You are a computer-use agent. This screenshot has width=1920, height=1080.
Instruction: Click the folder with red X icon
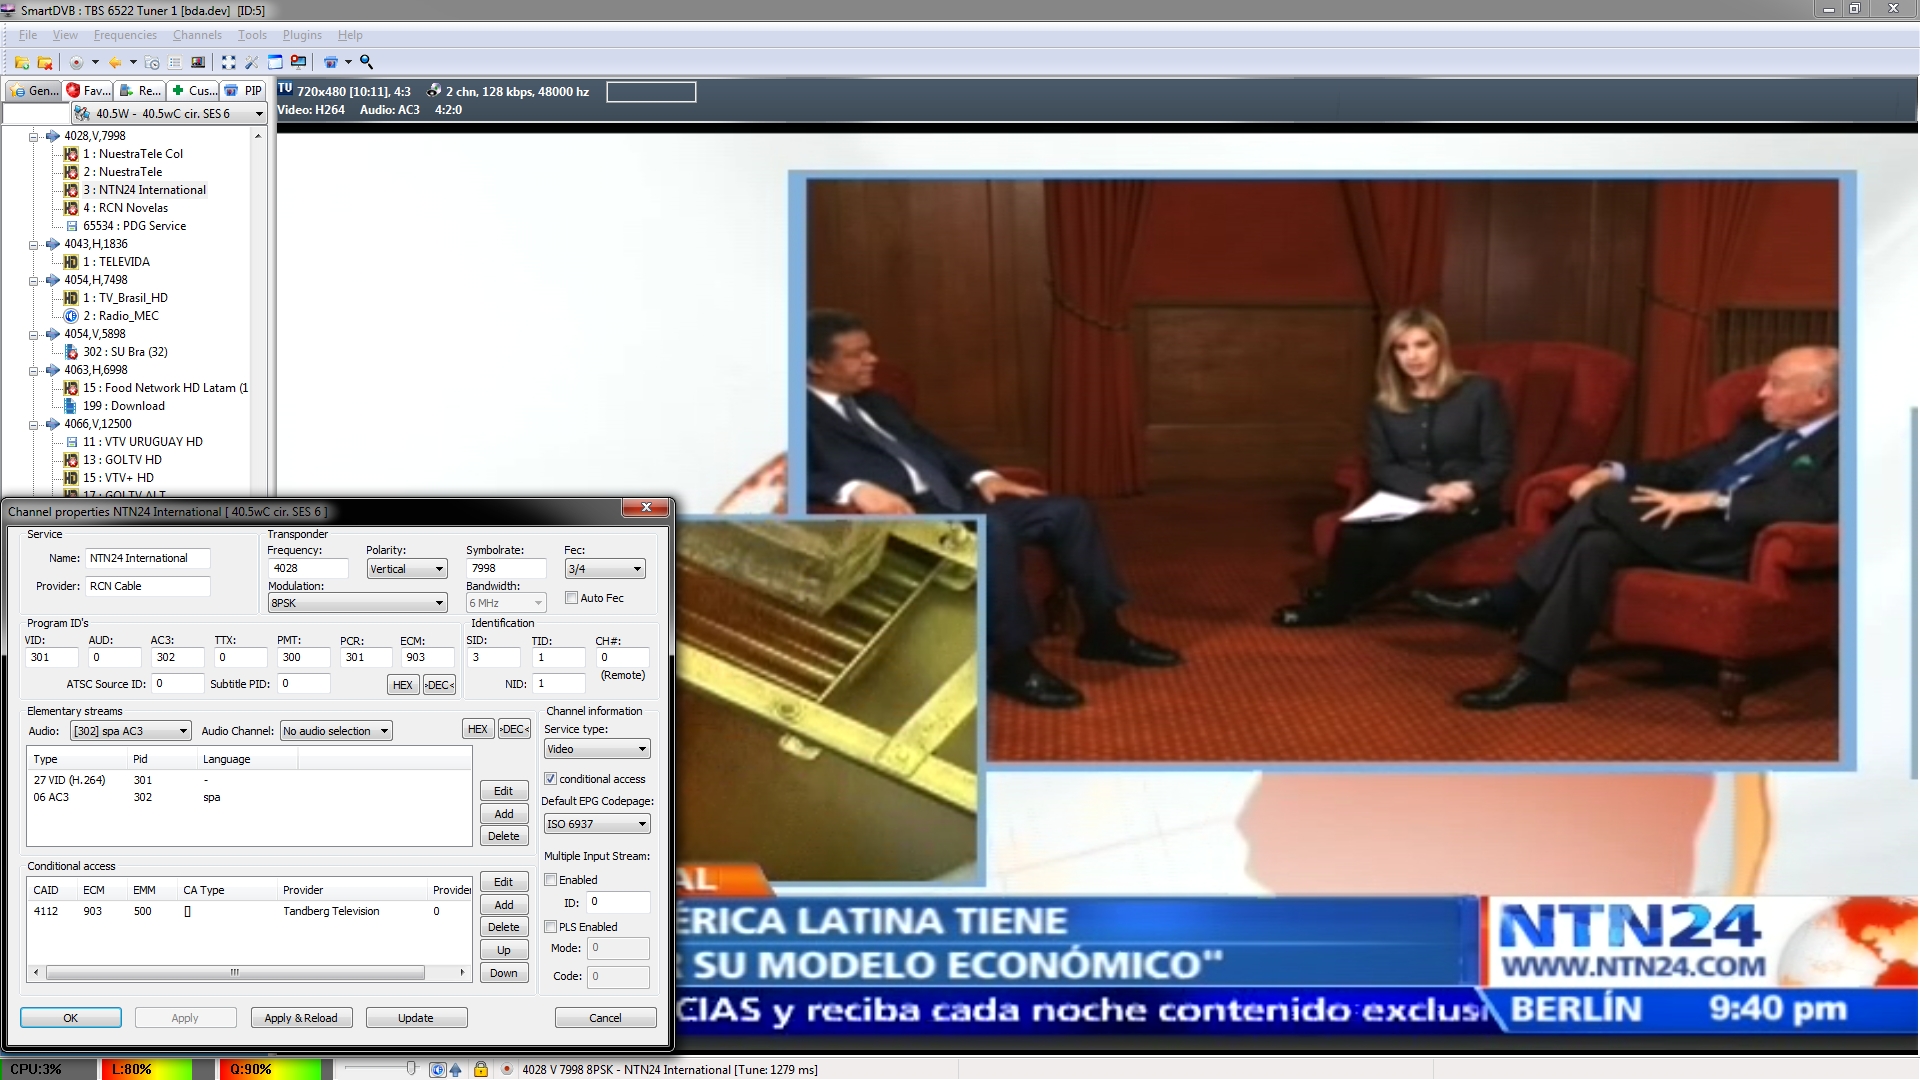click(x=45, y=62)
